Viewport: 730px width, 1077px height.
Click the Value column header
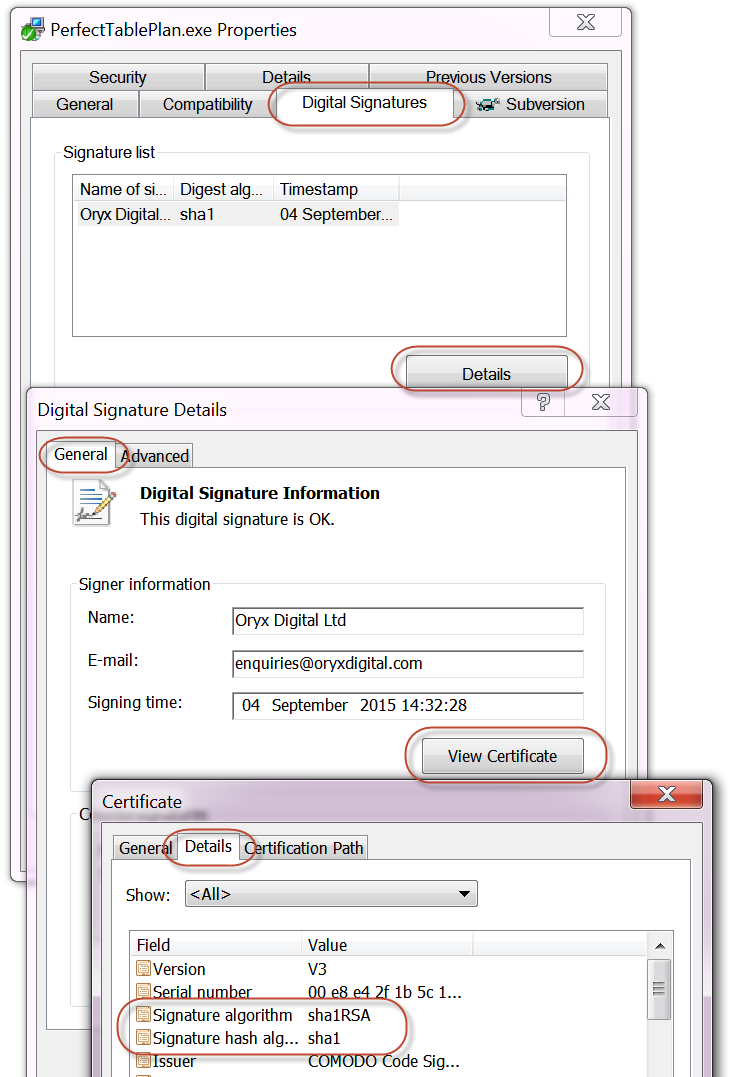[x=387, y=944]
